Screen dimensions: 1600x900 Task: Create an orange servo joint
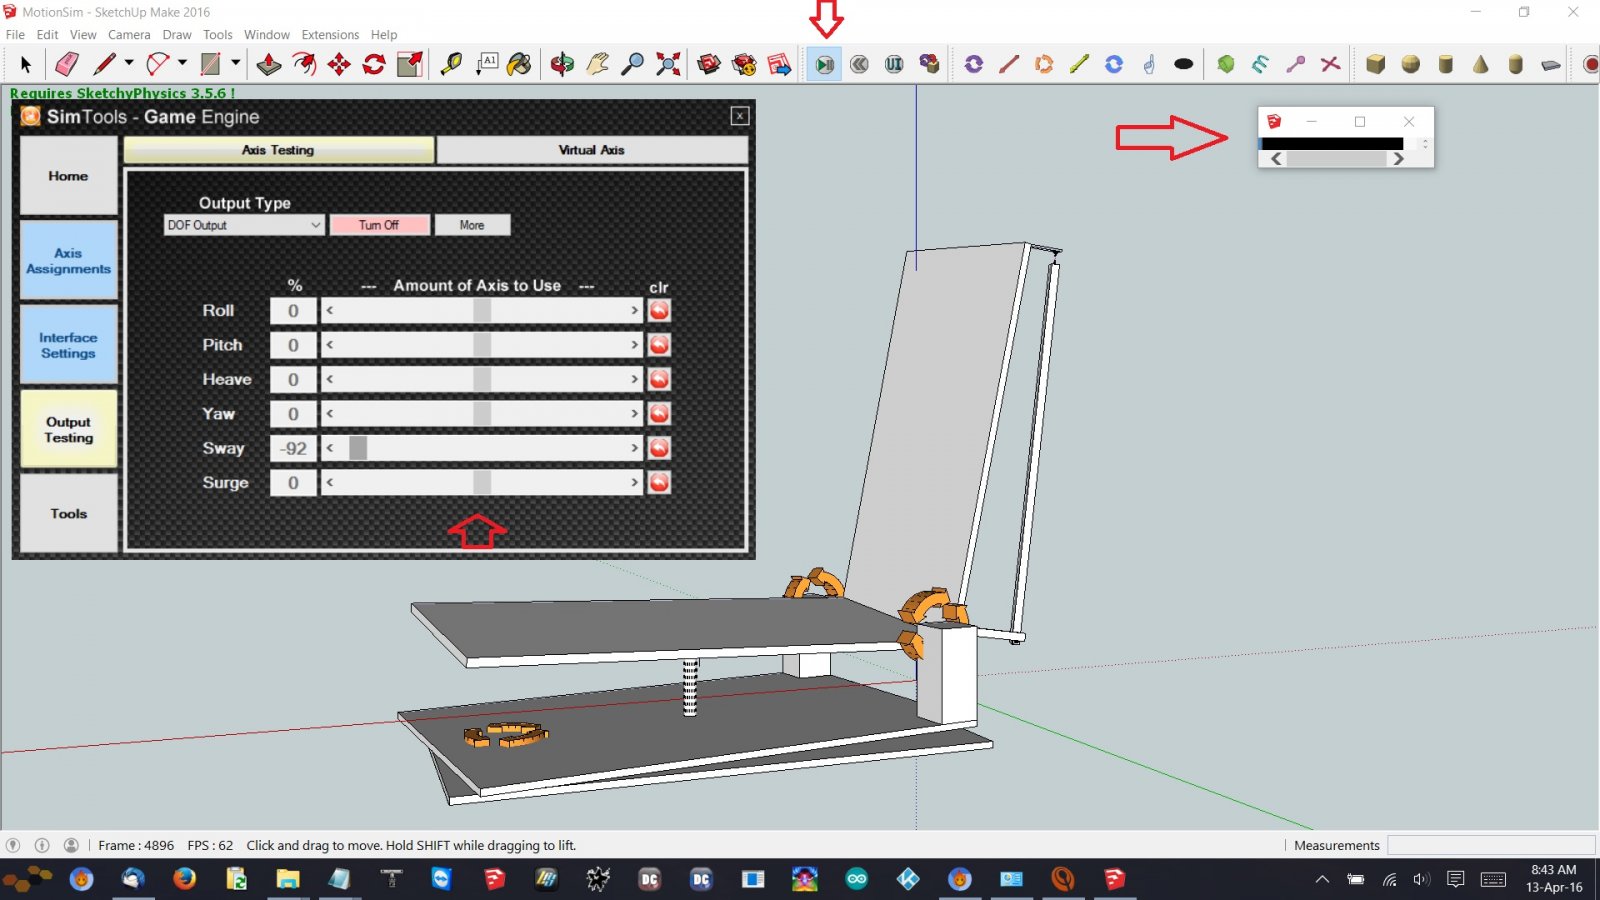(1043, 65)
